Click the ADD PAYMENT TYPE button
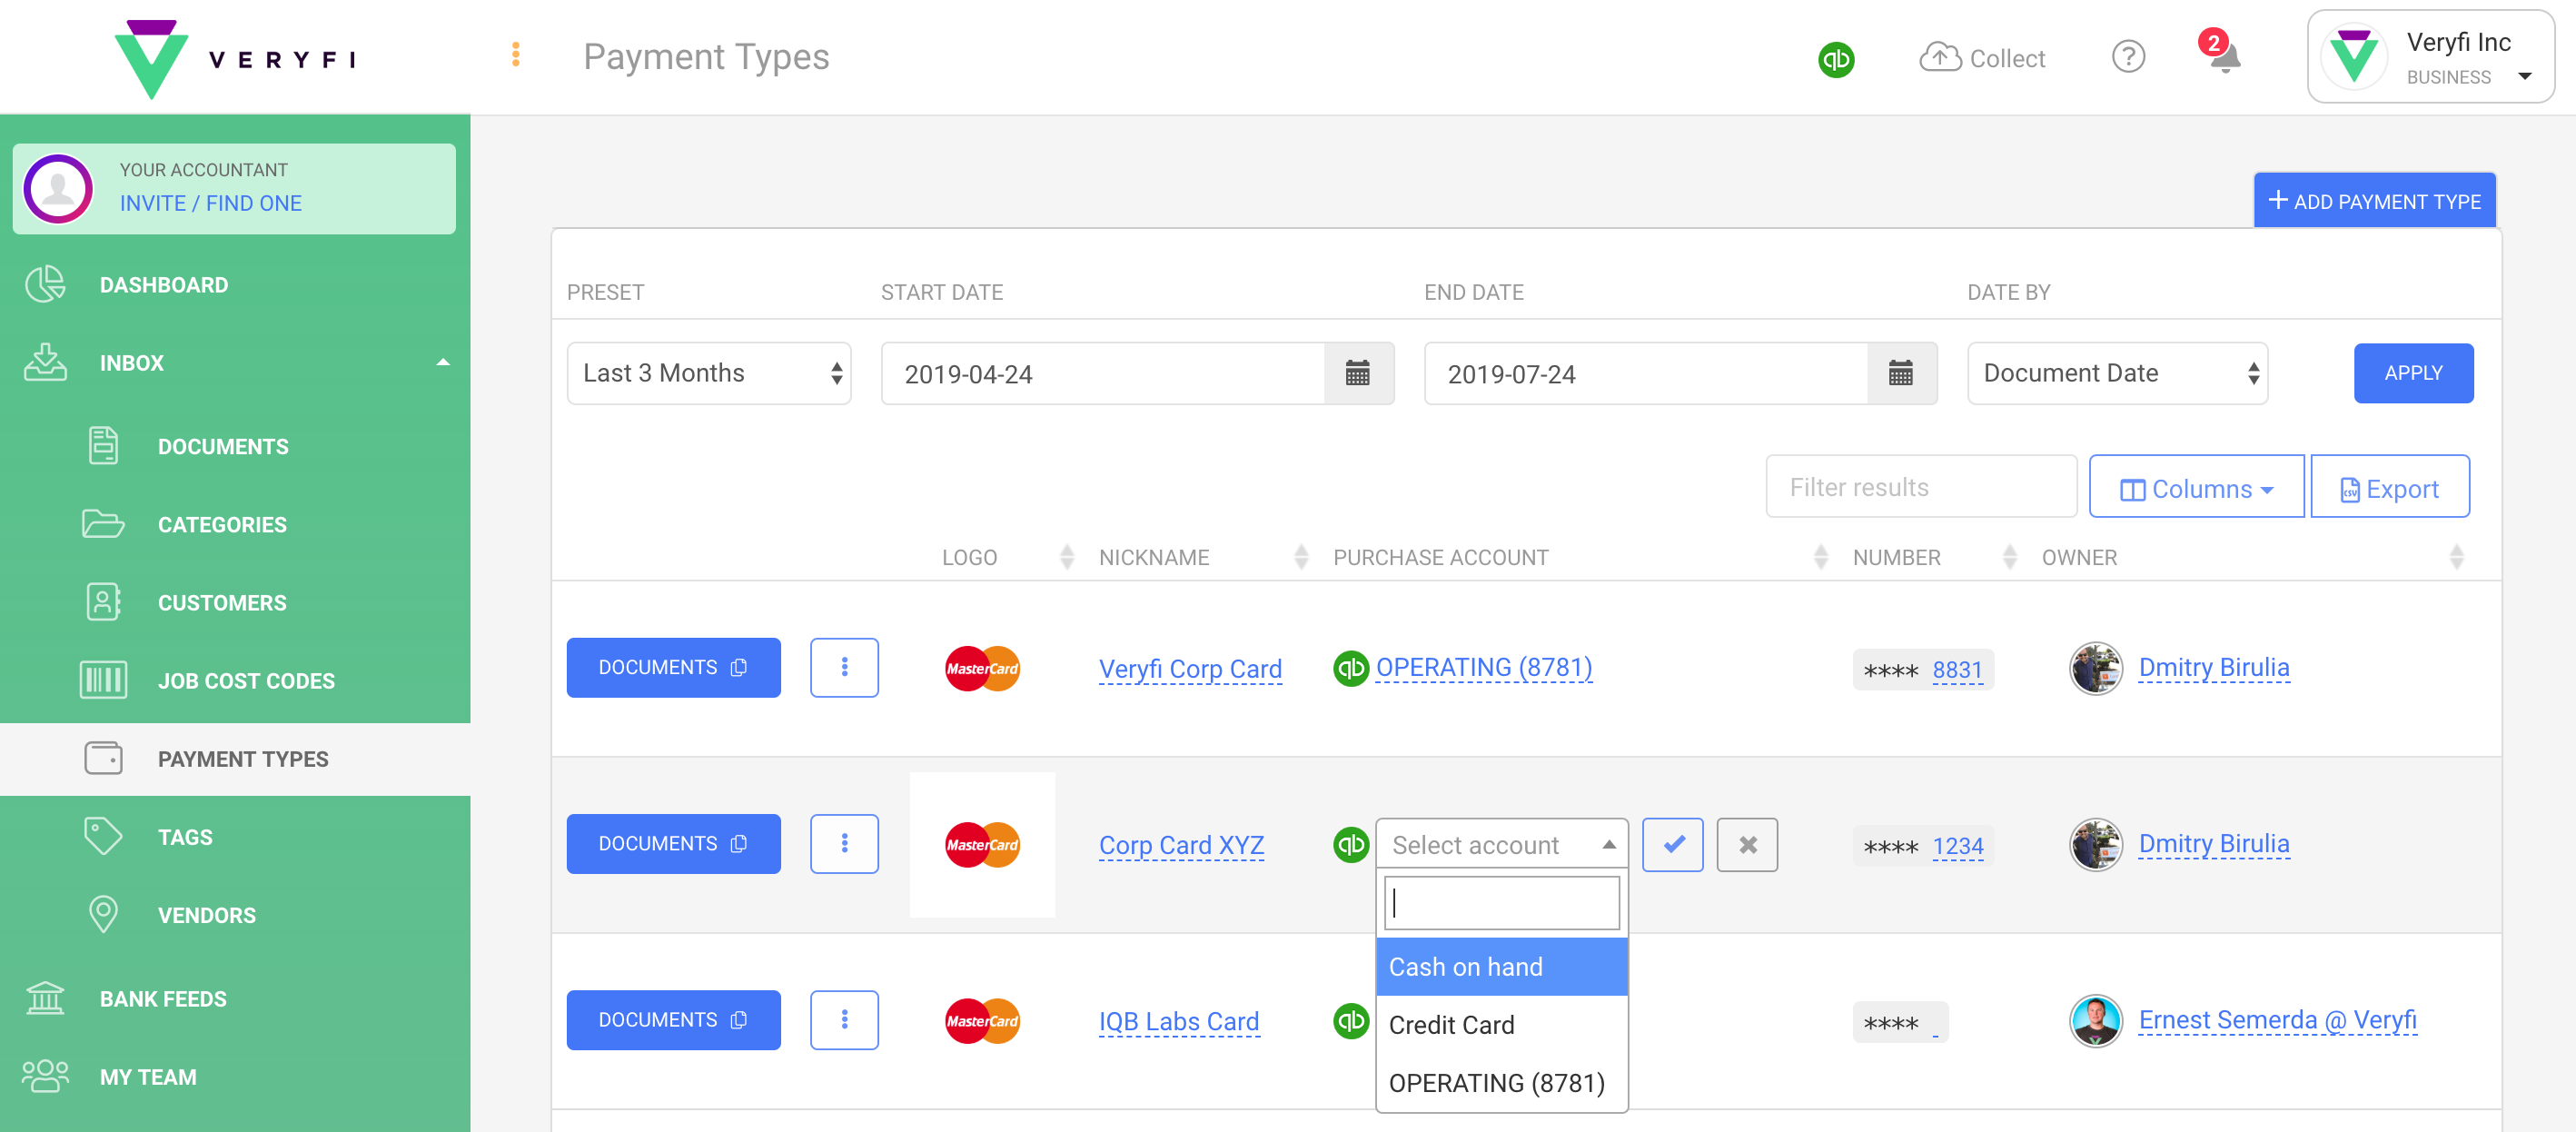 pyautogui.click(x=2373, y=201)
